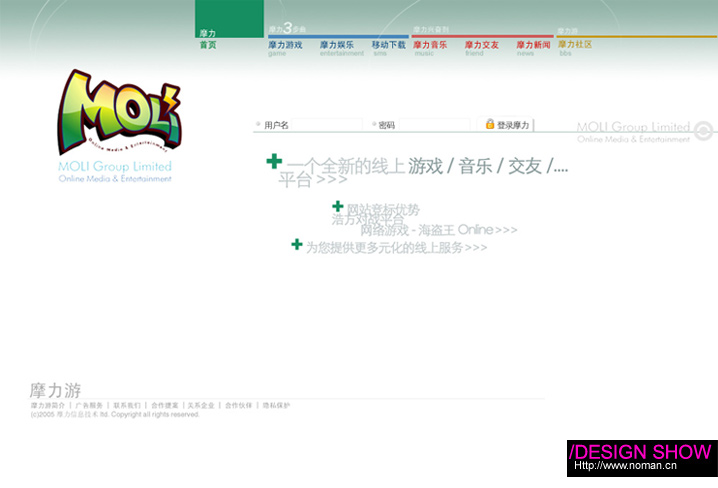Screen dimensions: 718x488
Task: Visit 摩力社区 bbs community
Action: [x=575, y=45]
